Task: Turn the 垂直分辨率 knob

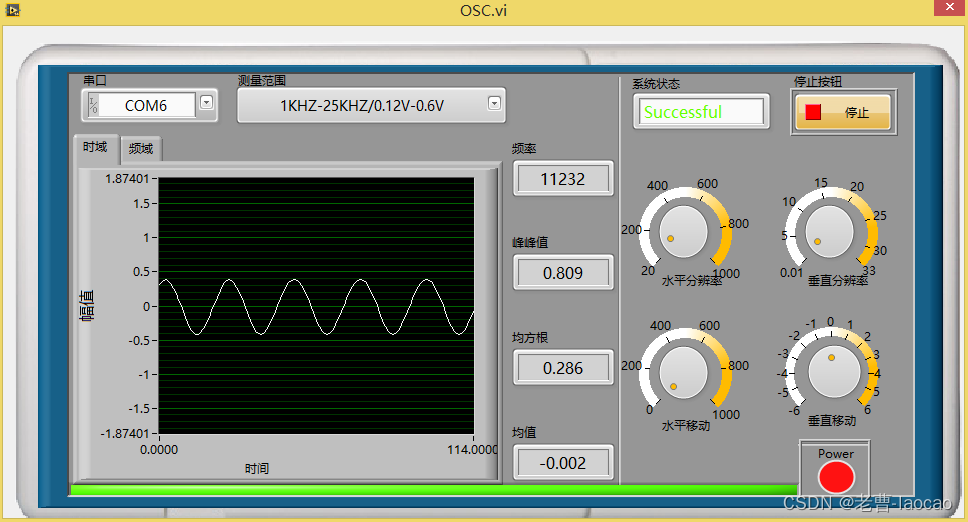Action: click(829, 232)
